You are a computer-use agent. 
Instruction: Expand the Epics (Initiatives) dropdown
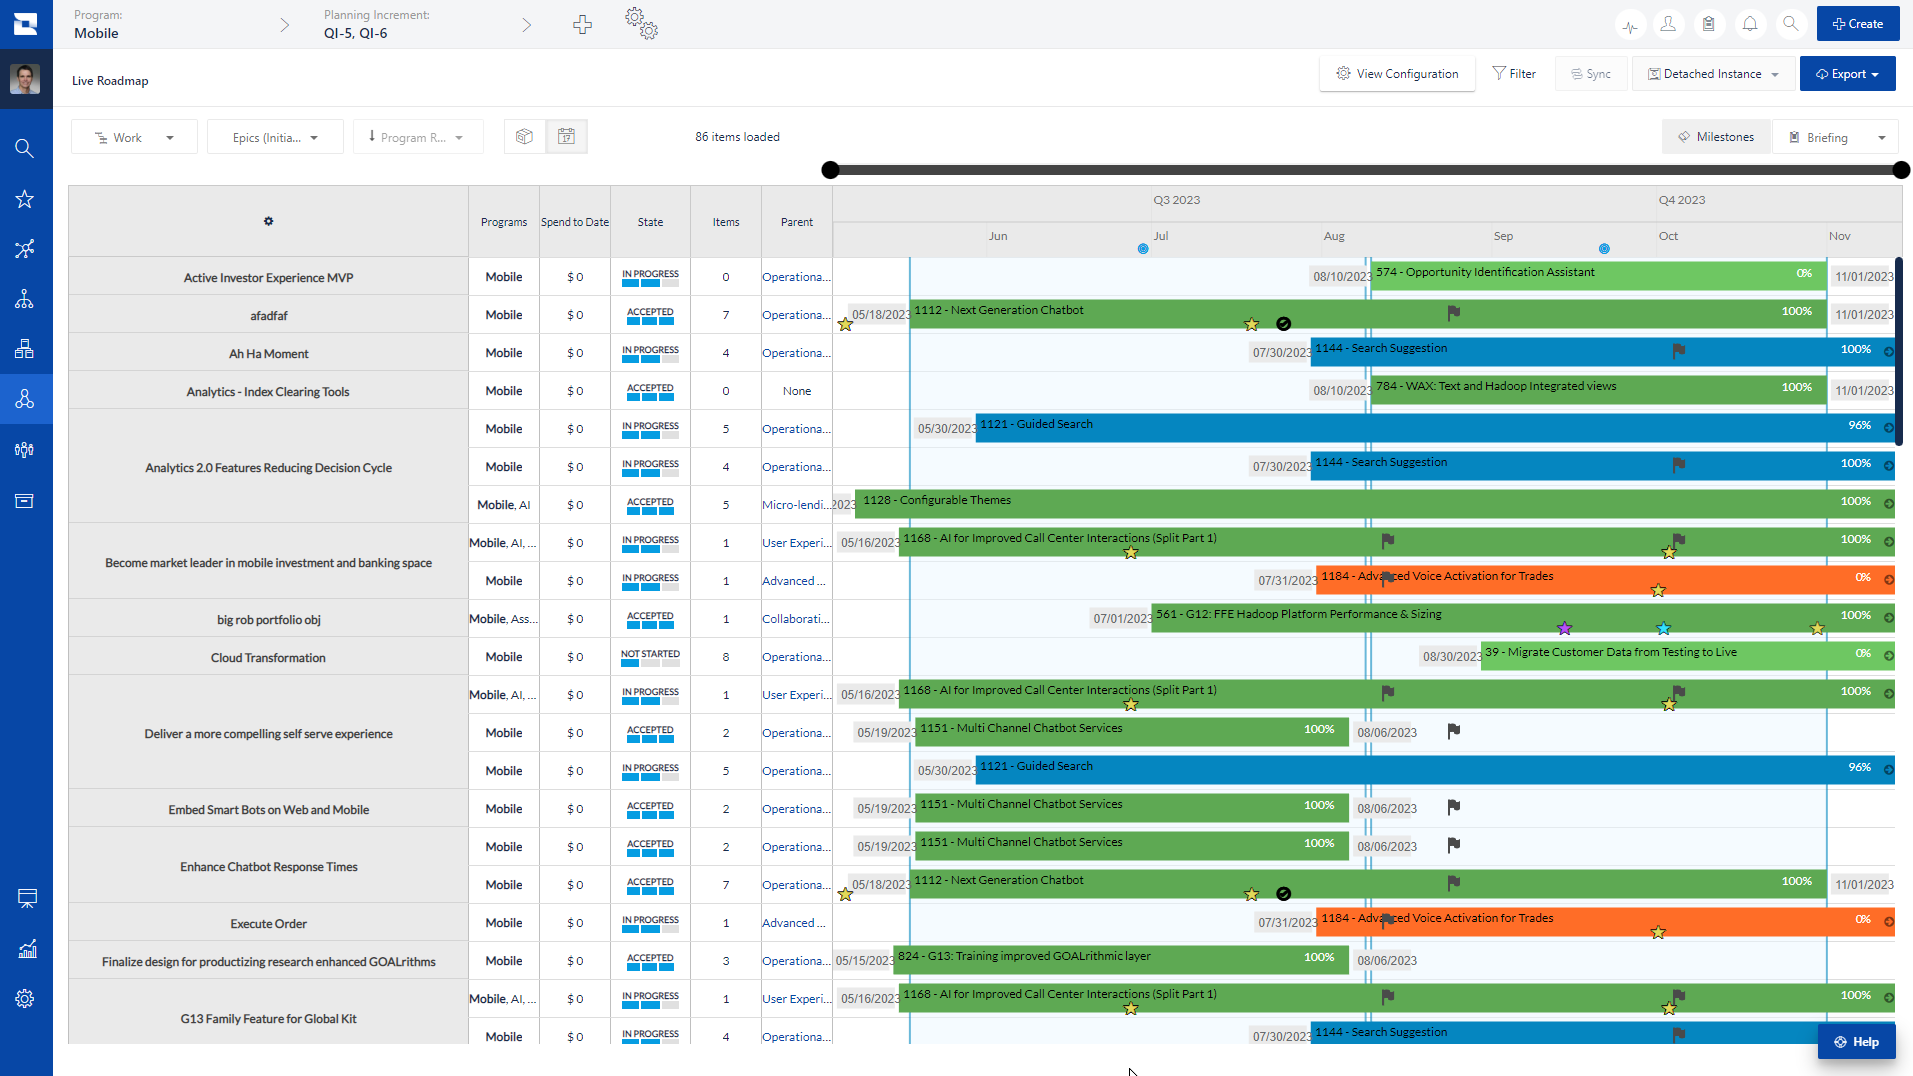[x=274, y=136]
